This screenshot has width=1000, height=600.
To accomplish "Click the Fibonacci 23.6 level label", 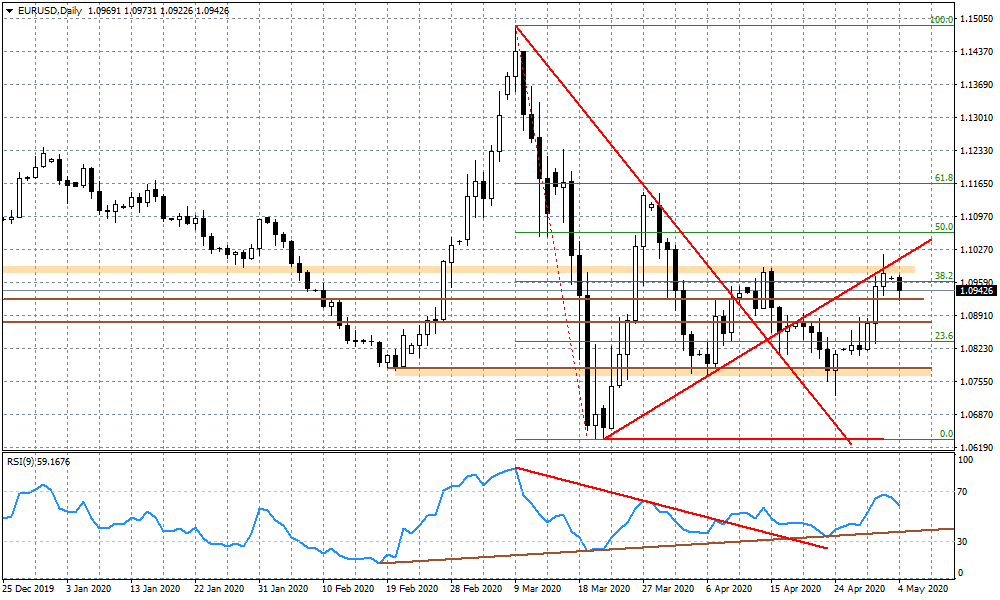I will [x=944, y=335].
